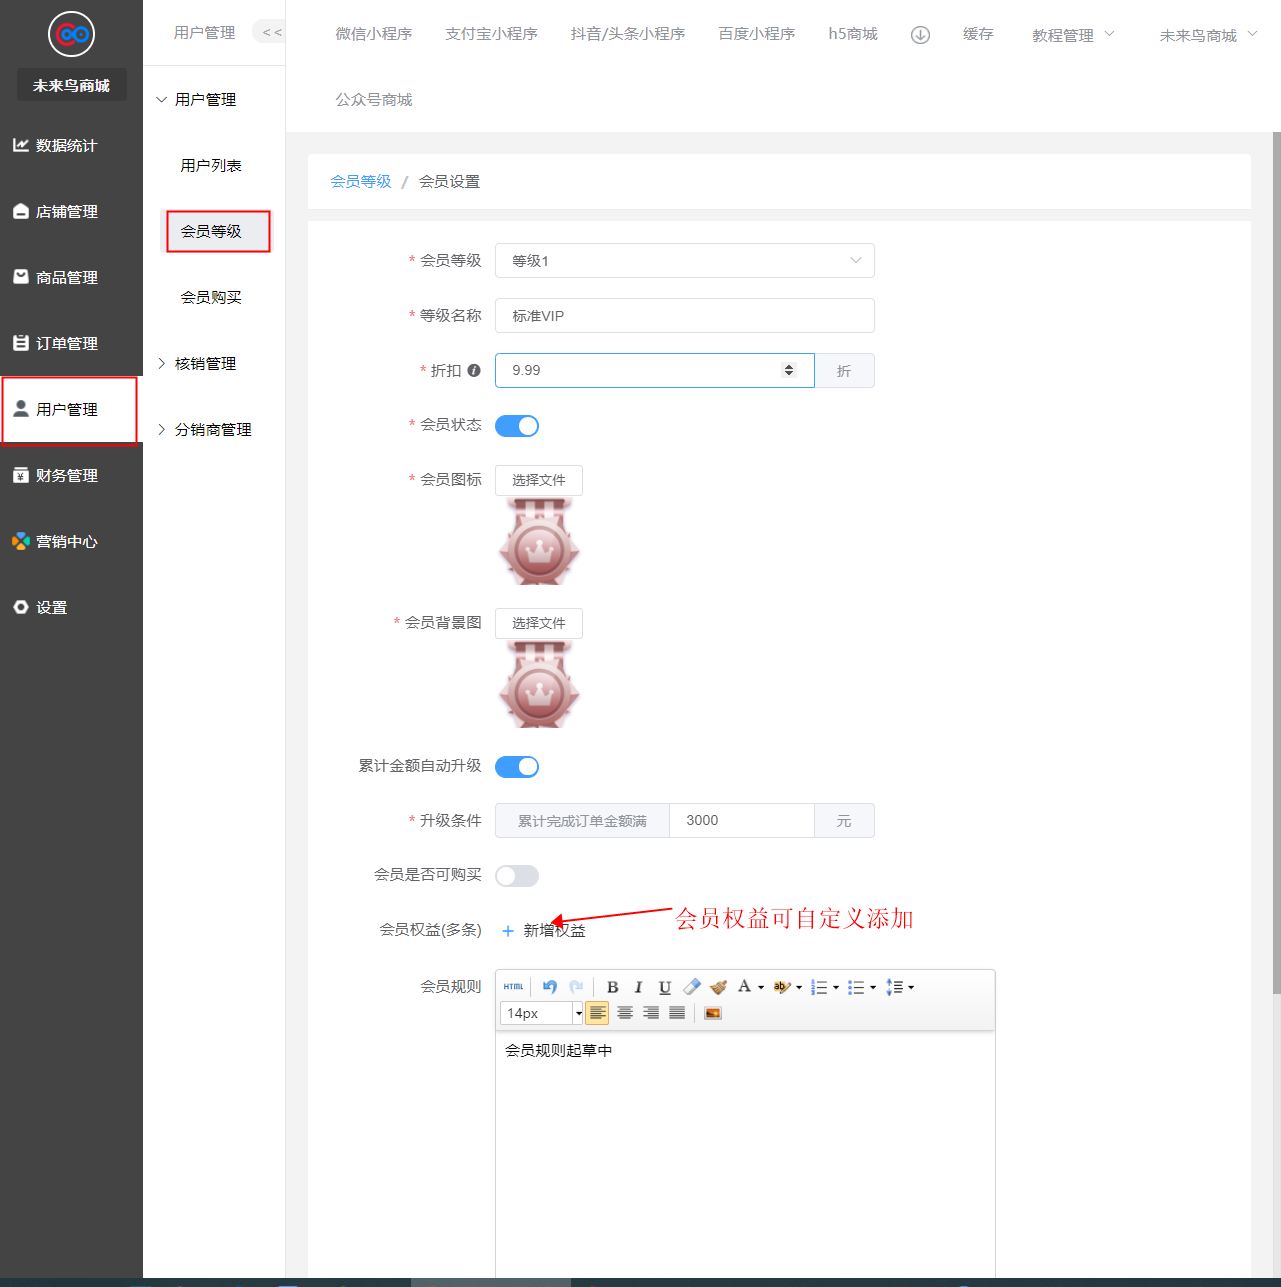Click the download icon in top bar
Viewport: 1281px width, 1287px height.
coord(920,35)
